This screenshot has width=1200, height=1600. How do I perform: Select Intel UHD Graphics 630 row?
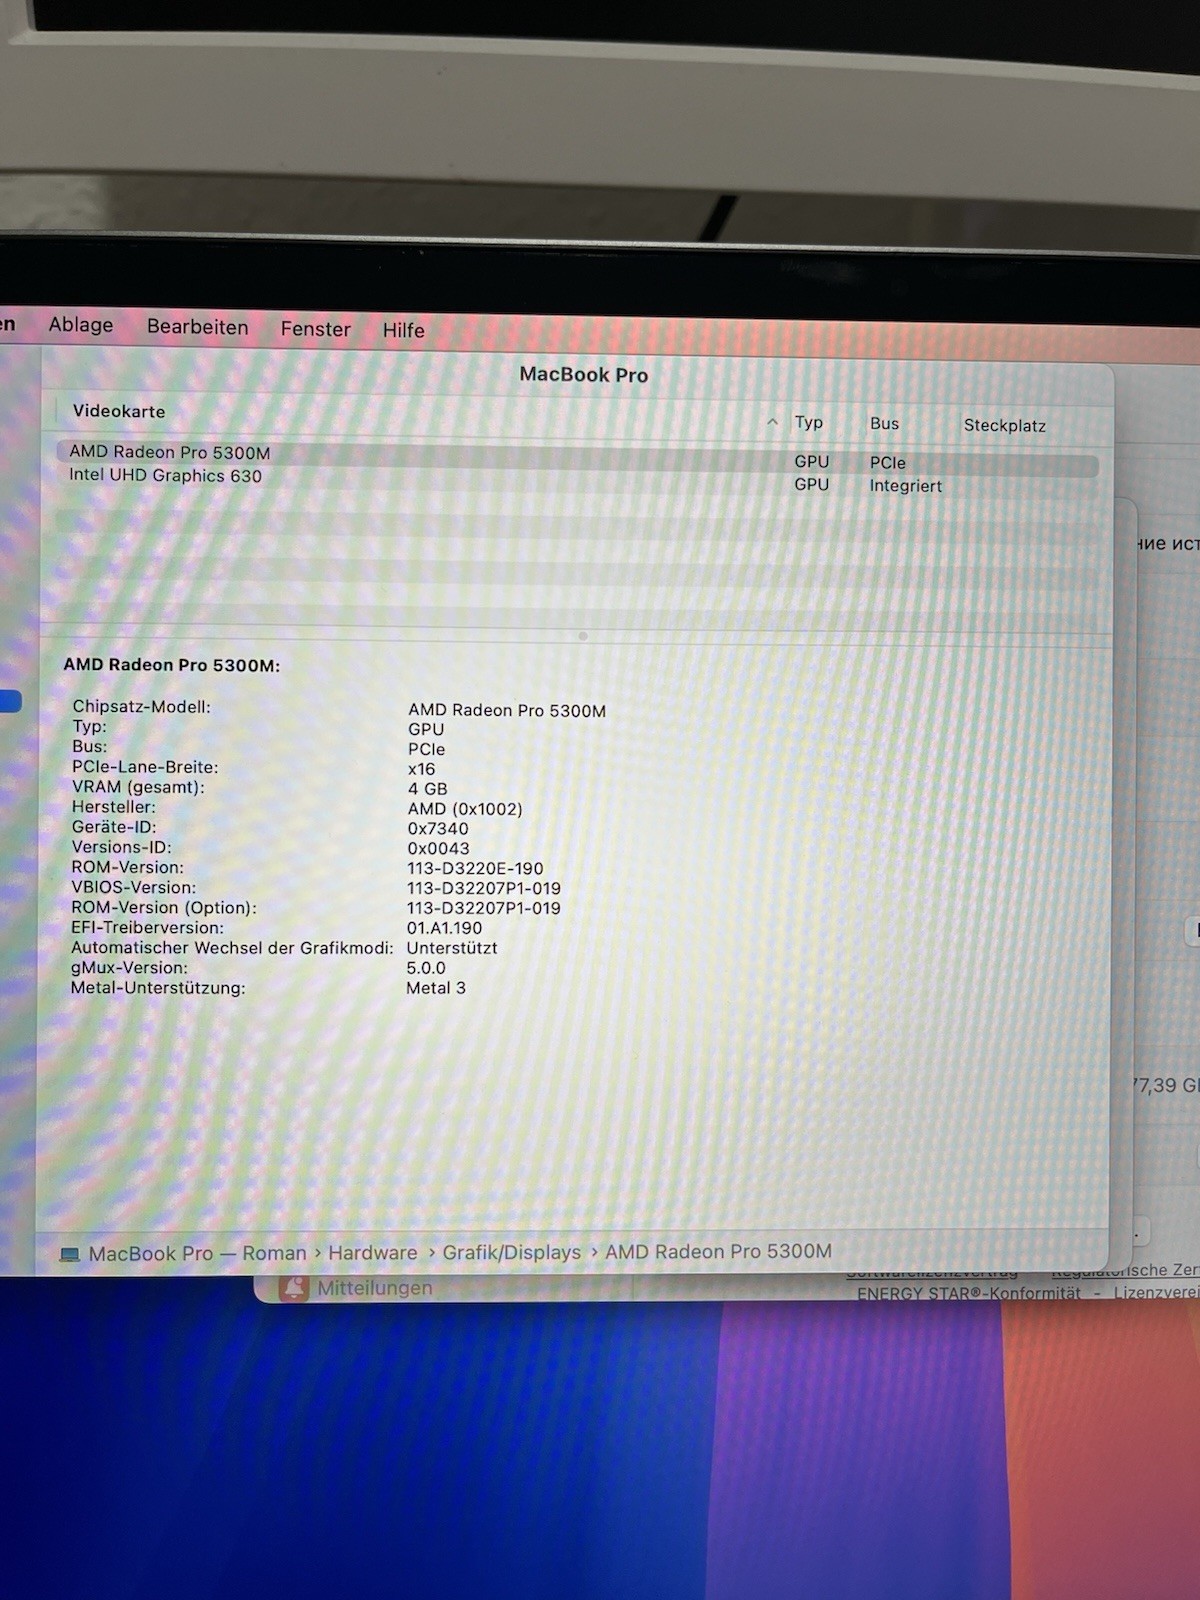tap(576, 481)
